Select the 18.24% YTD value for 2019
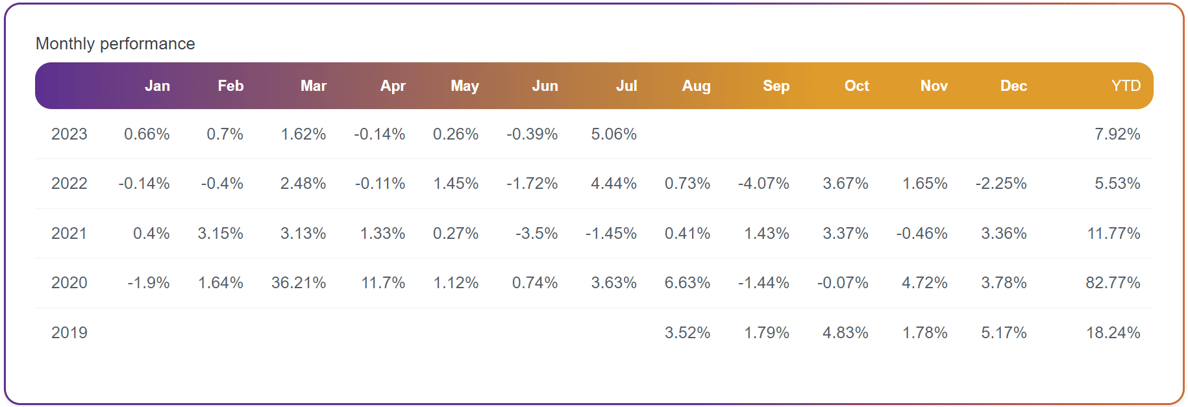The image size is (1188, 407). [1115, 333]
